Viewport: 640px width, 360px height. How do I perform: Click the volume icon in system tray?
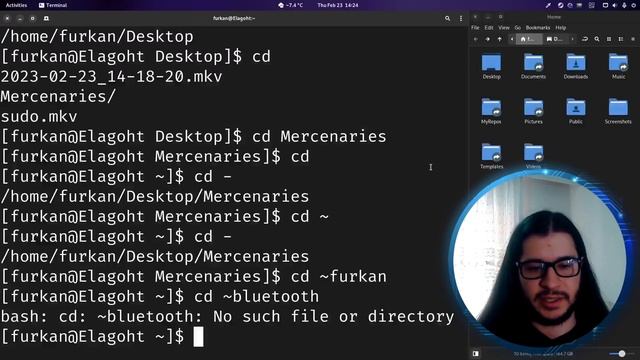tap(615, 5)
